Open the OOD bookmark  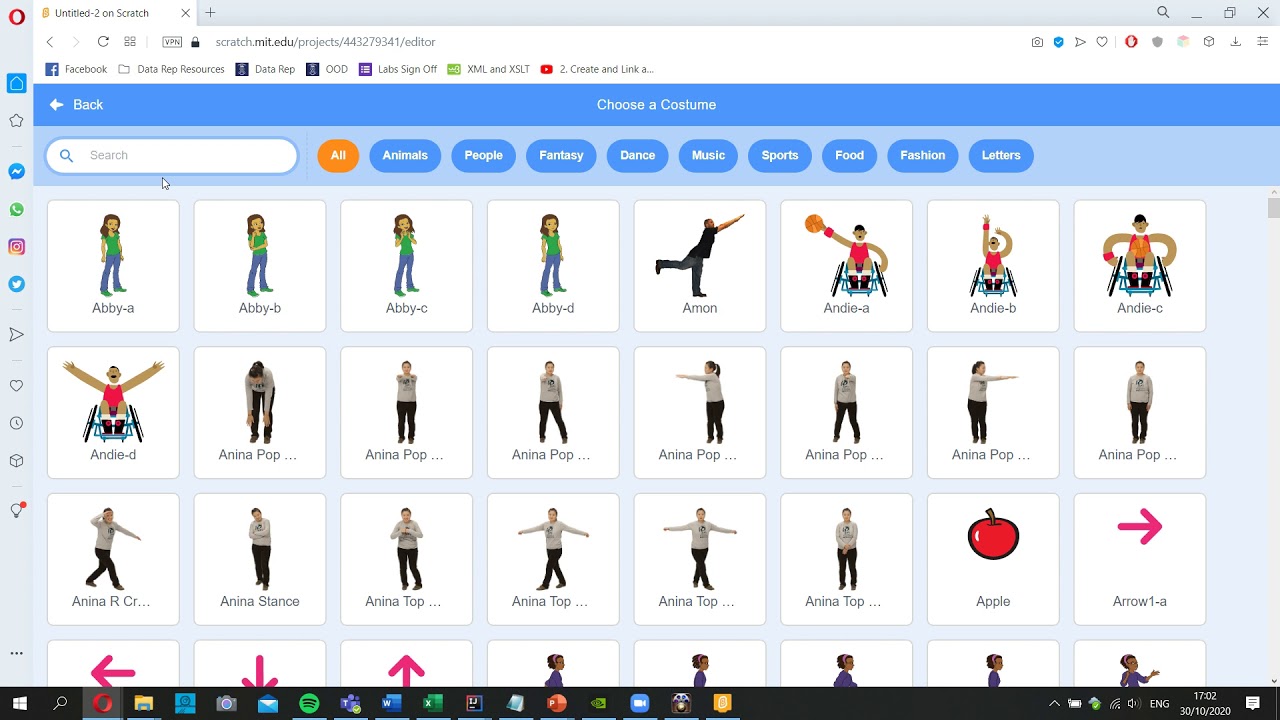click(327, 69)
